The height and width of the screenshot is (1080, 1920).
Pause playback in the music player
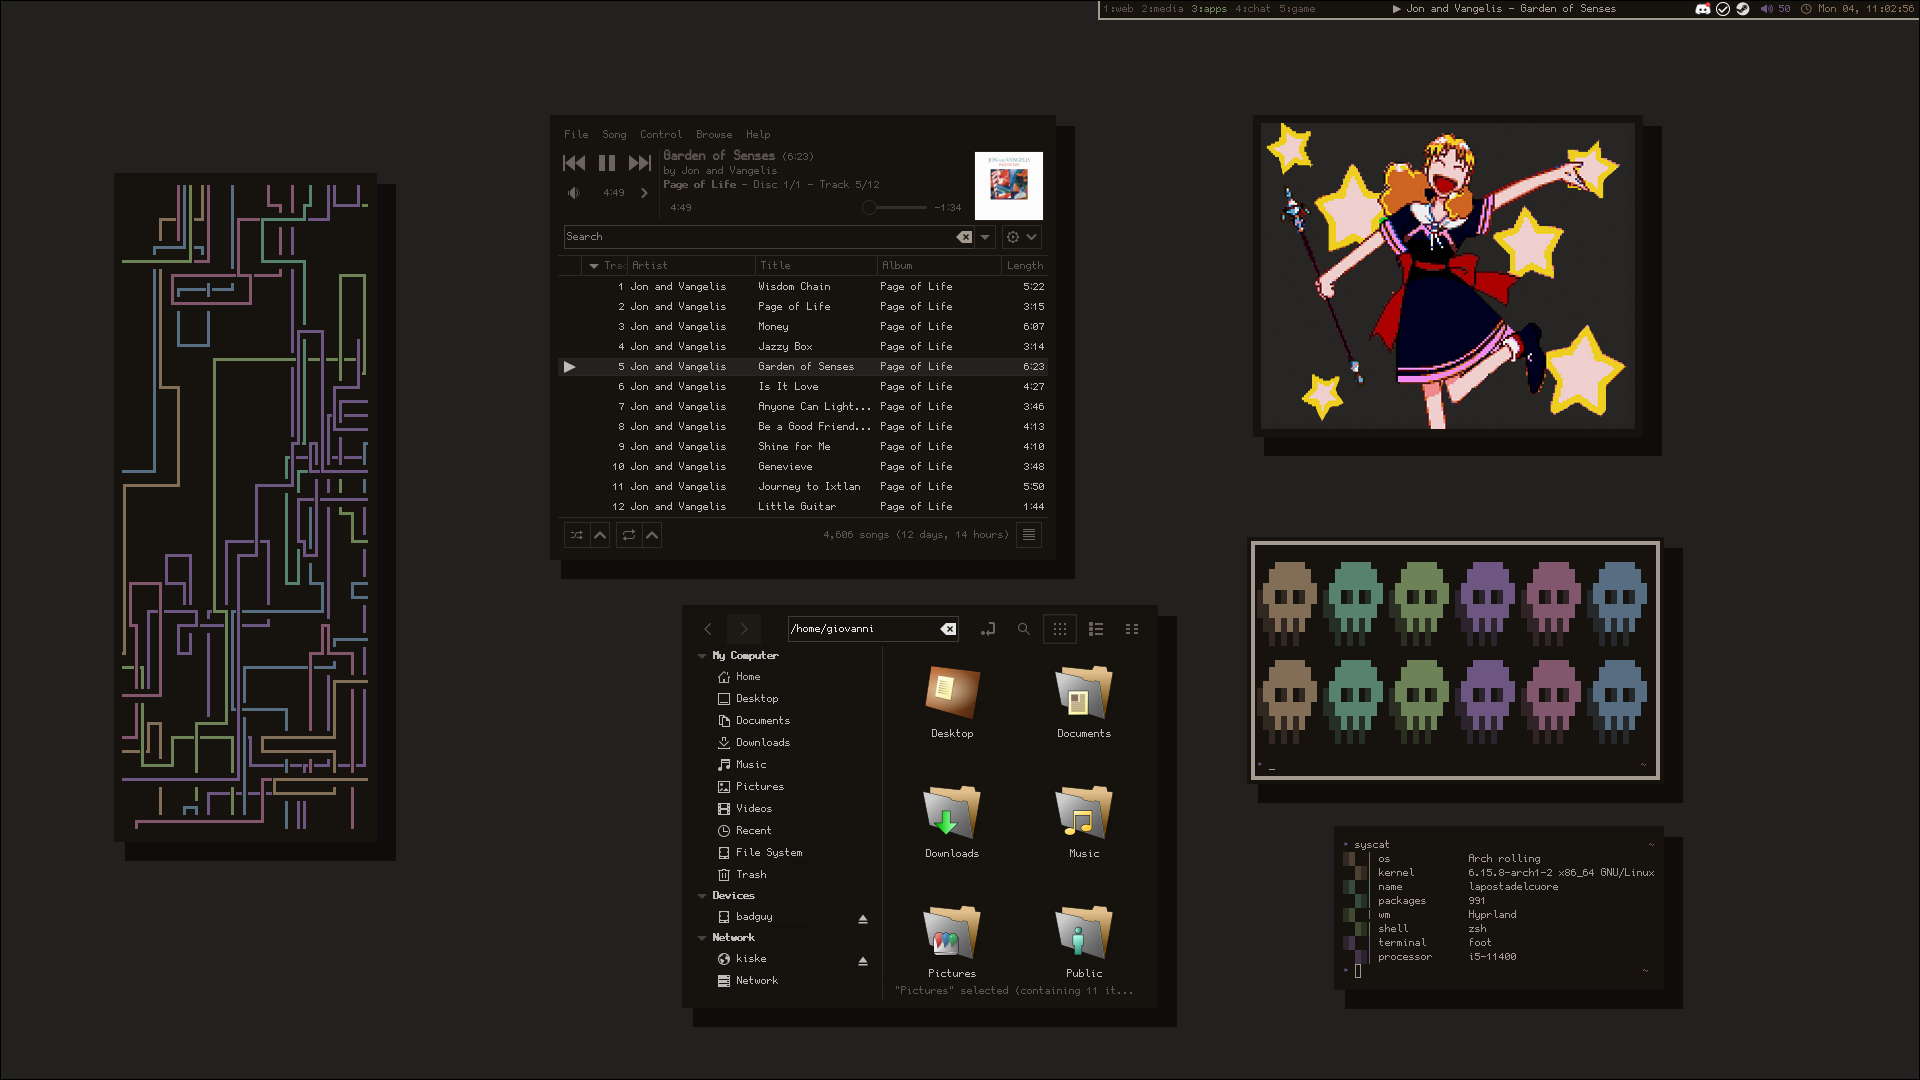coord(607,163)
